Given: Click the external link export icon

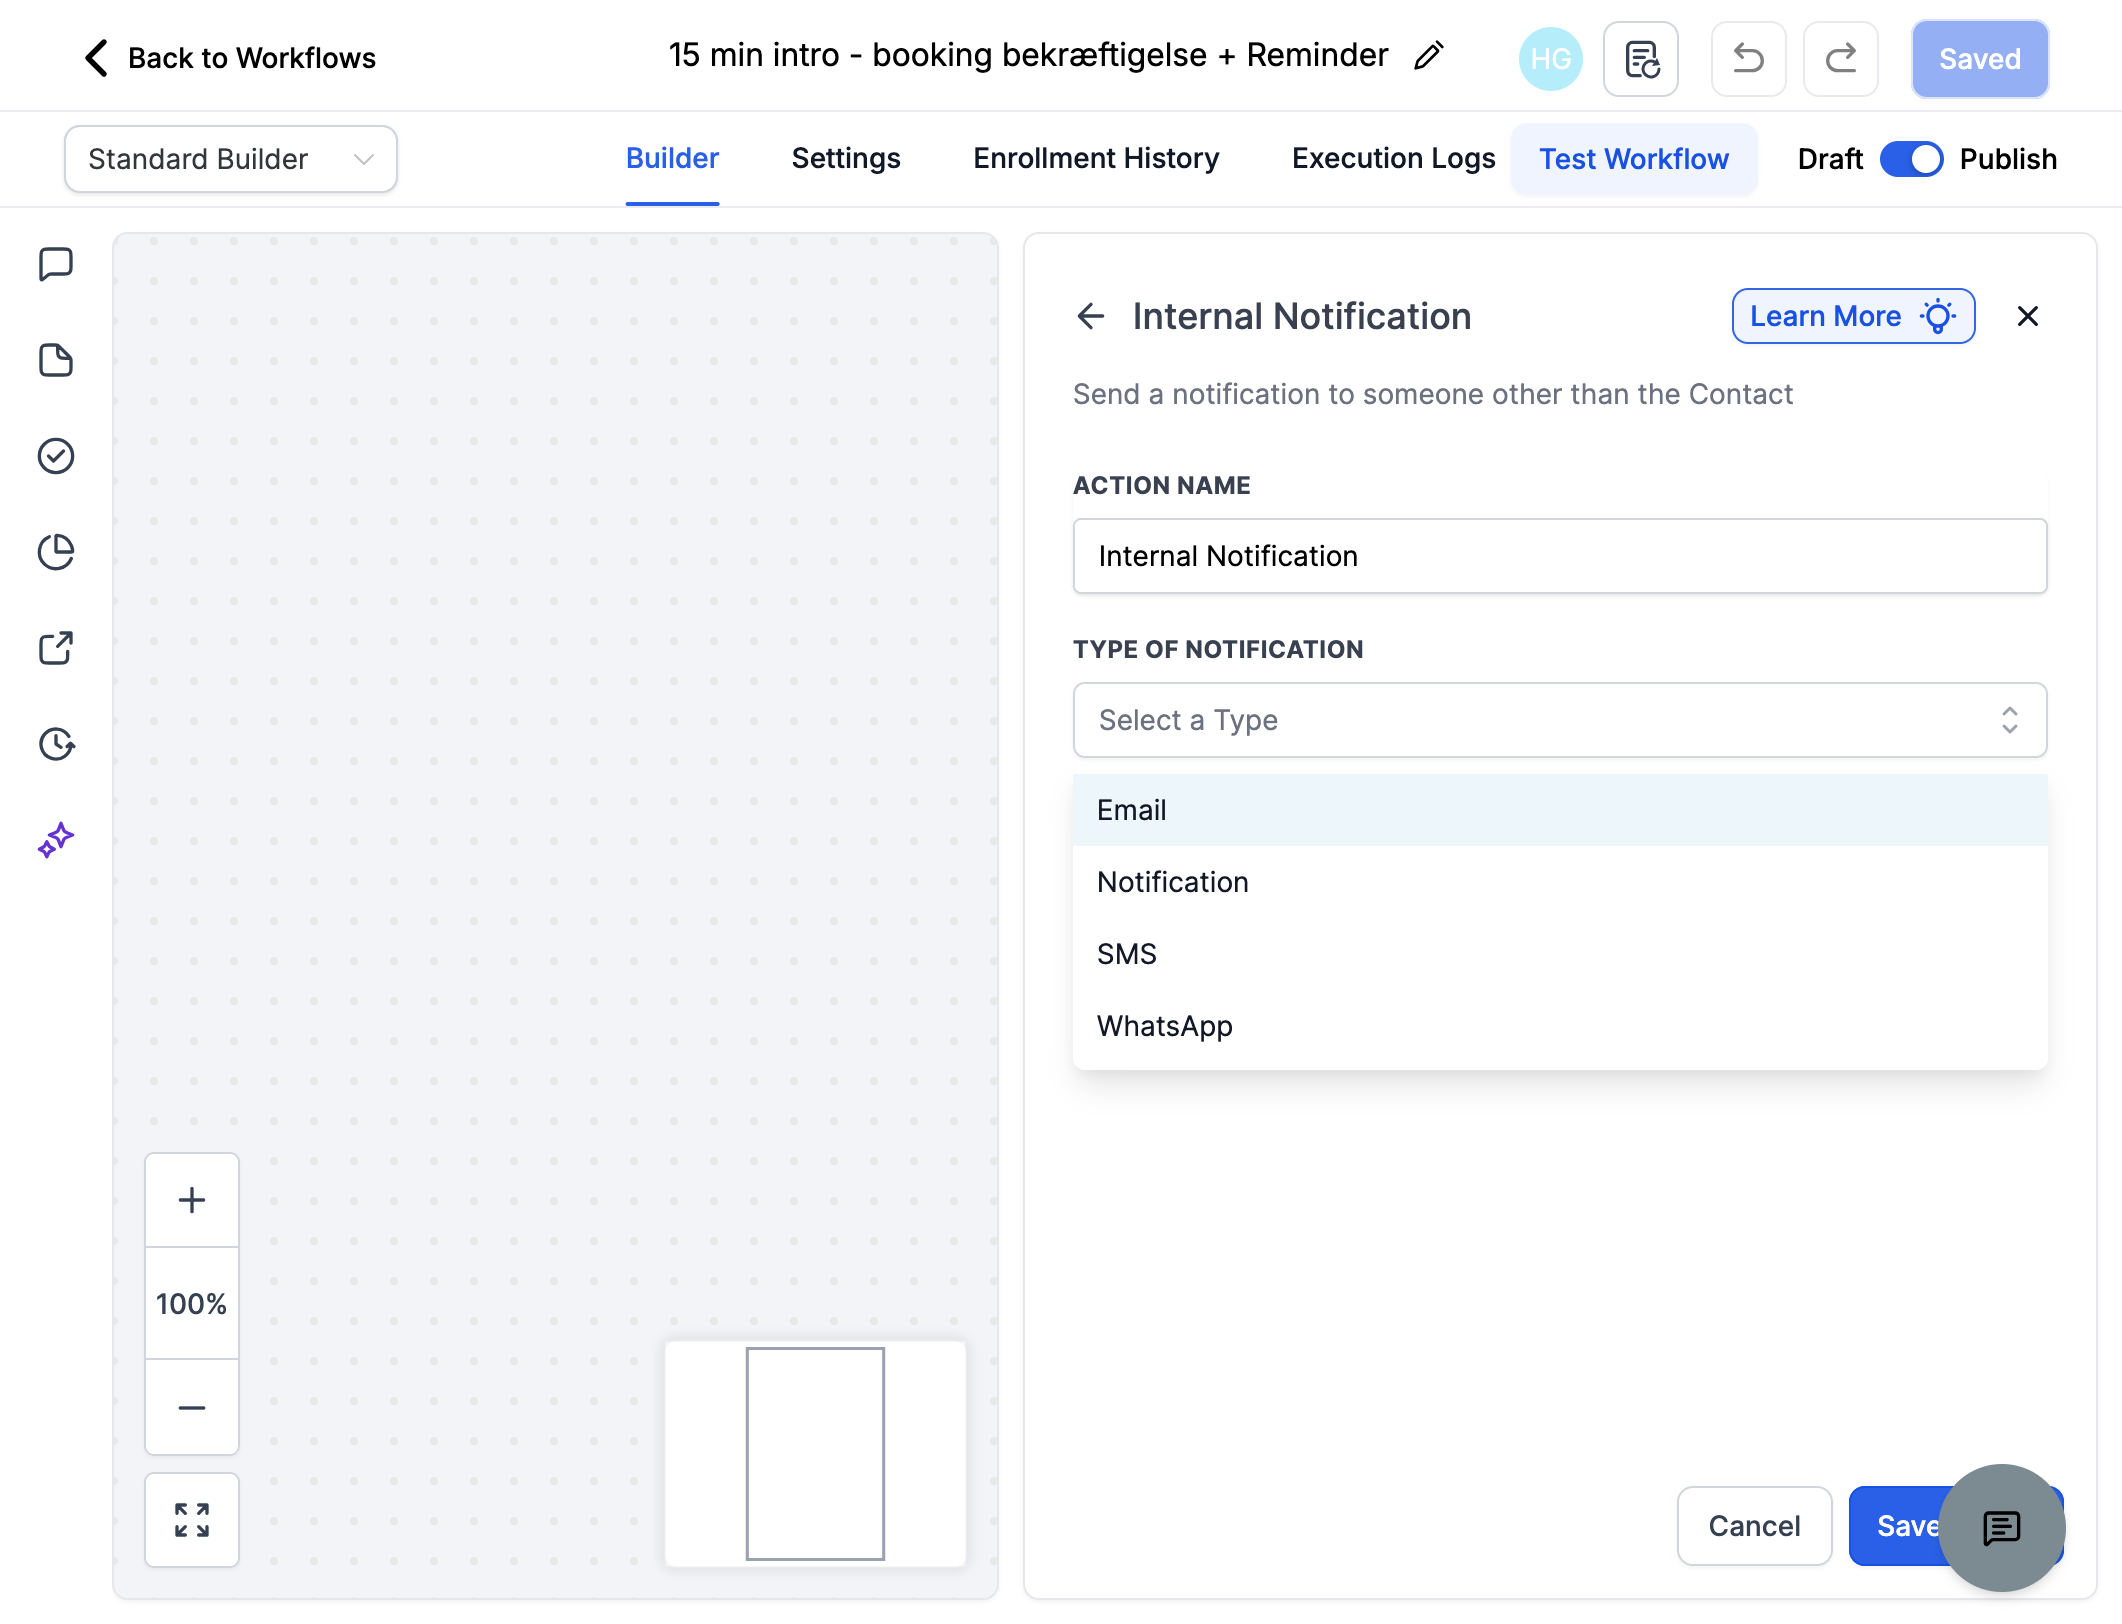Looking at the screenshot, I should tap(56, 648).
